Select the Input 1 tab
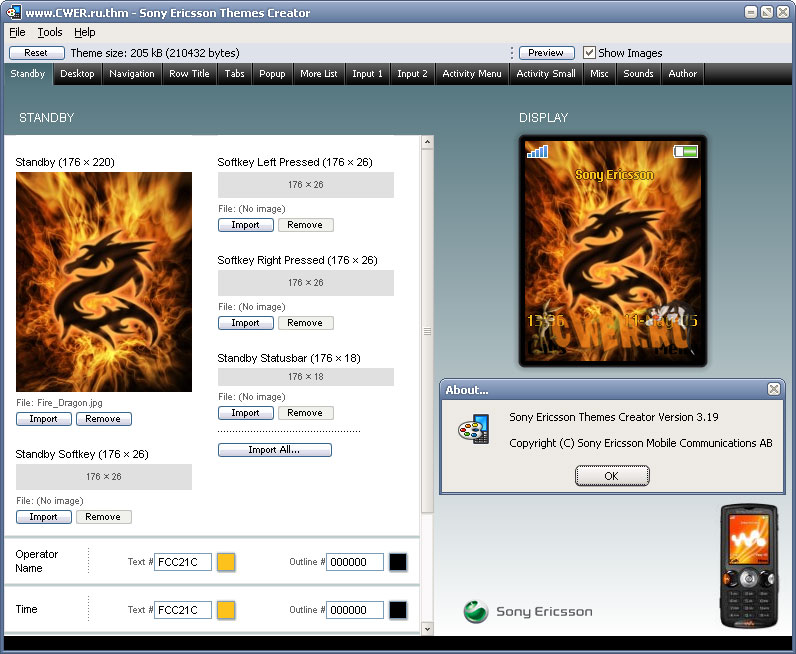Screen dimensions: 796x654 tap(367, 74)
